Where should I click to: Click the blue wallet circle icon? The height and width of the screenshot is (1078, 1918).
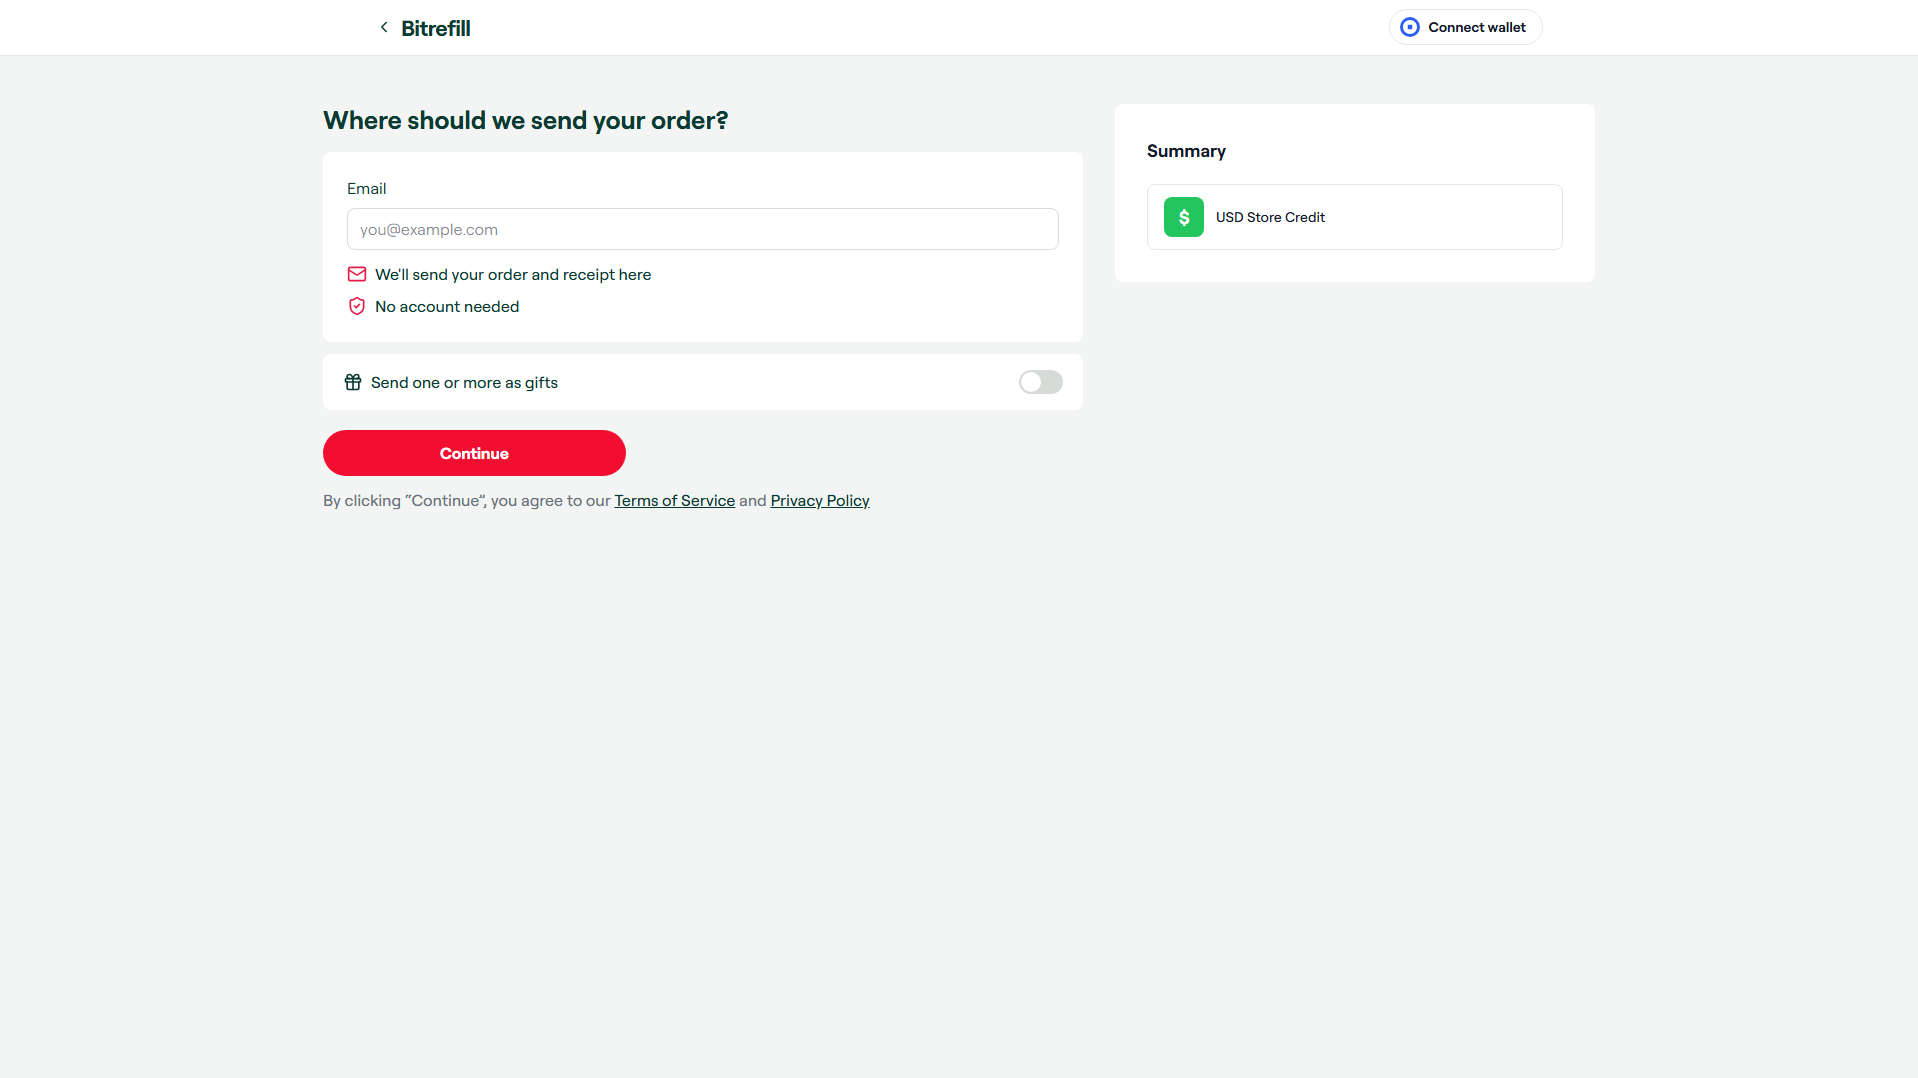pos(1410,27)
